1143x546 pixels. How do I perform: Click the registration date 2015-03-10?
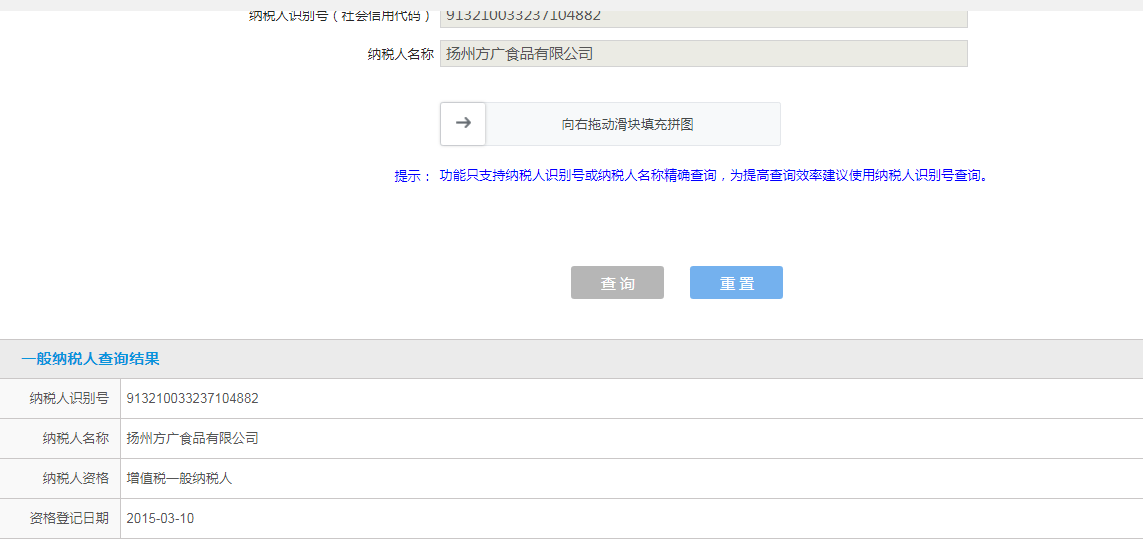tap(160, 519)
